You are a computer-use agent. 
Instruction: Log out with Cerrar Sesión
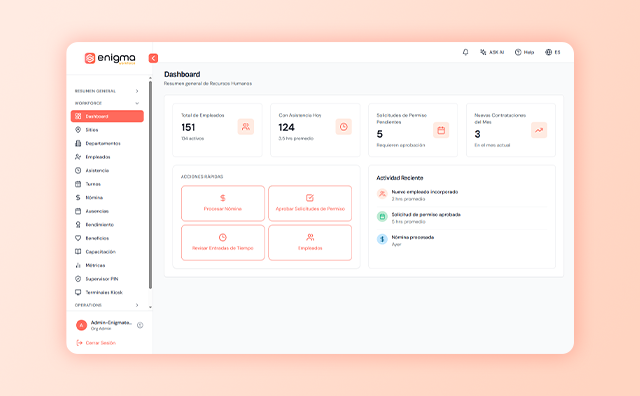tap(96, 343)
